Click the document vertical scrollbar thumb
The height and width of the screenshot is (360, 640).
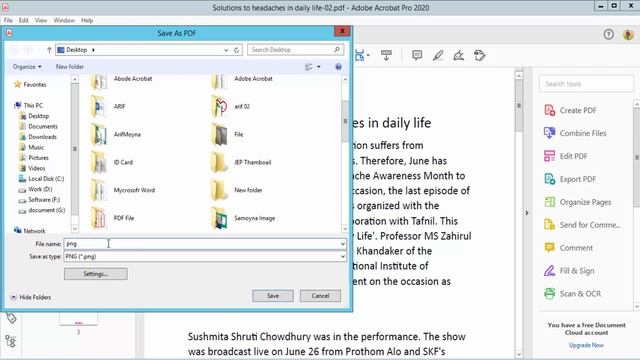519,106
